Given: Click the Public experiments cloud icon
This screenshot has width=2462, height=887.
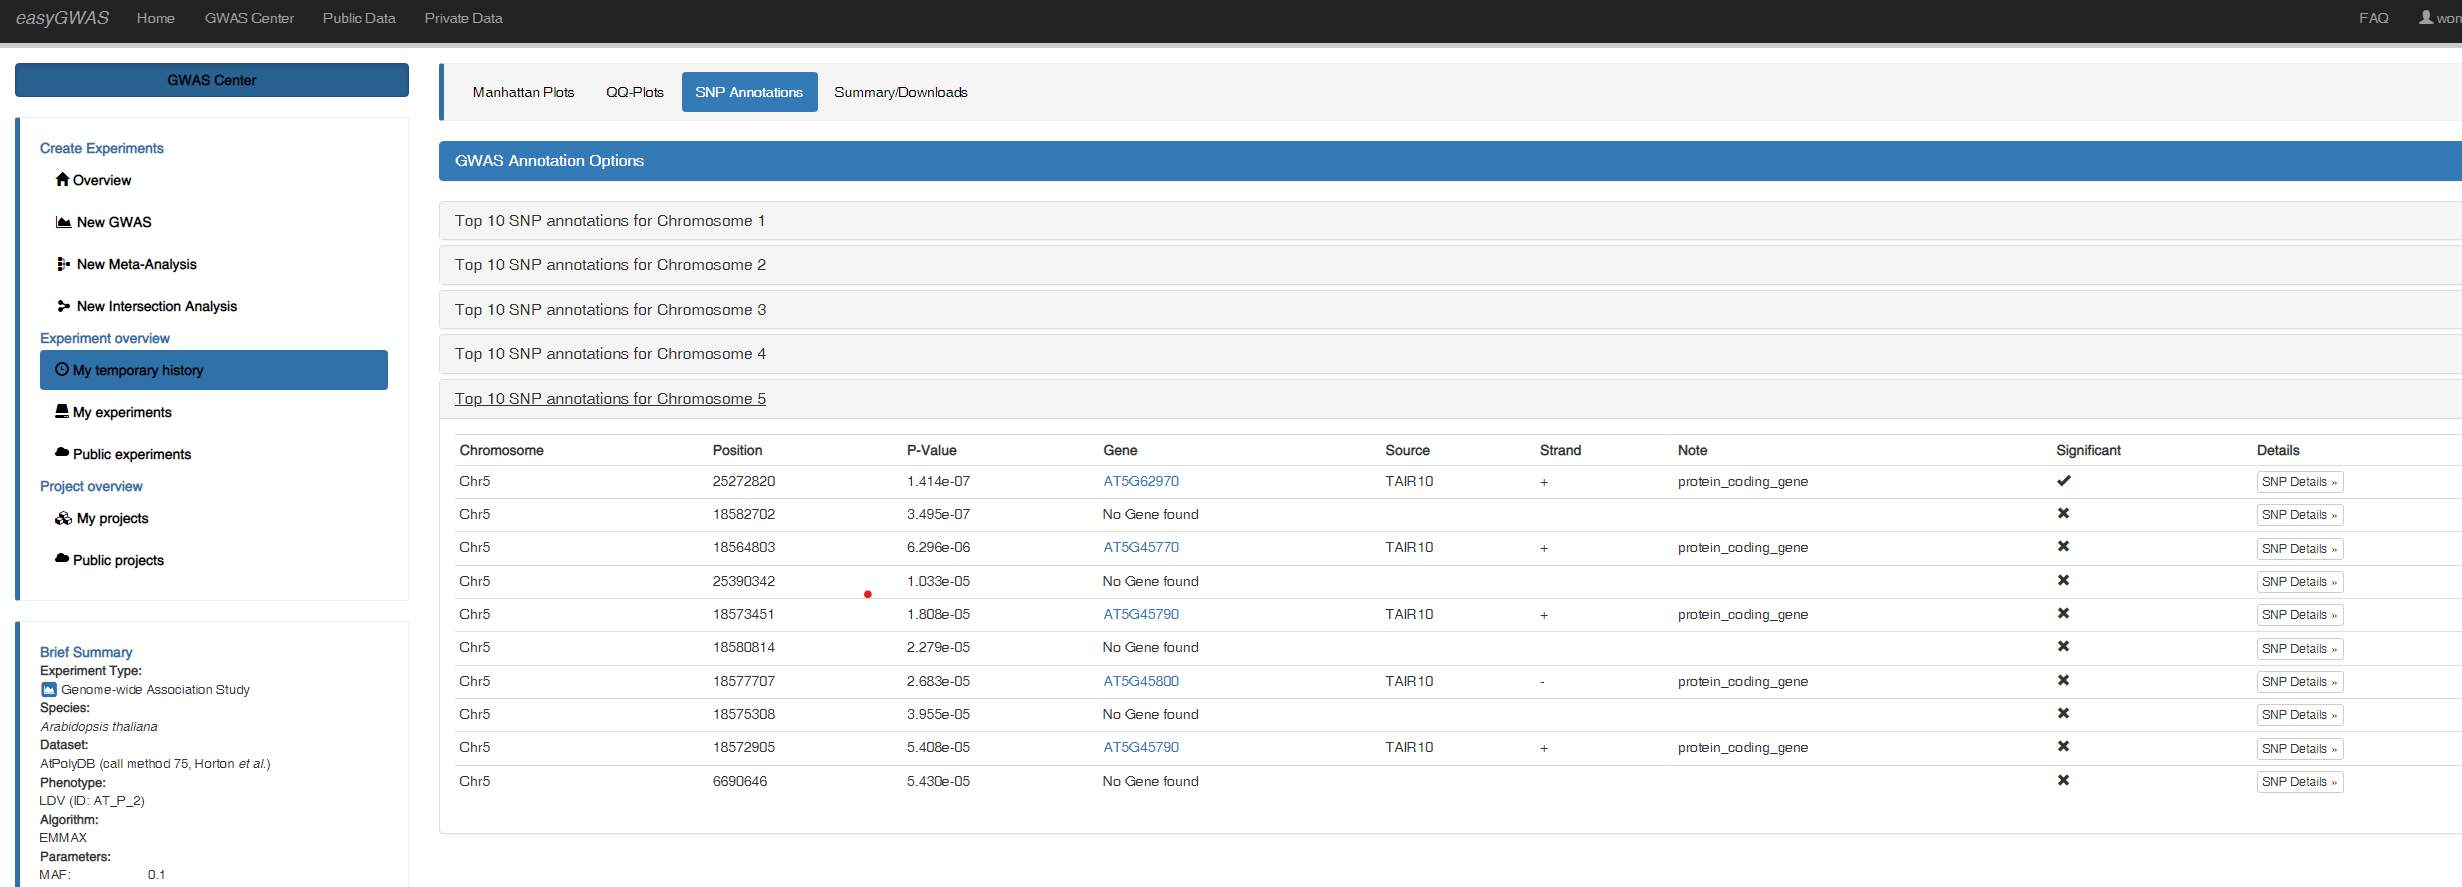Looking at the screenshot, I should pos(62,453).
